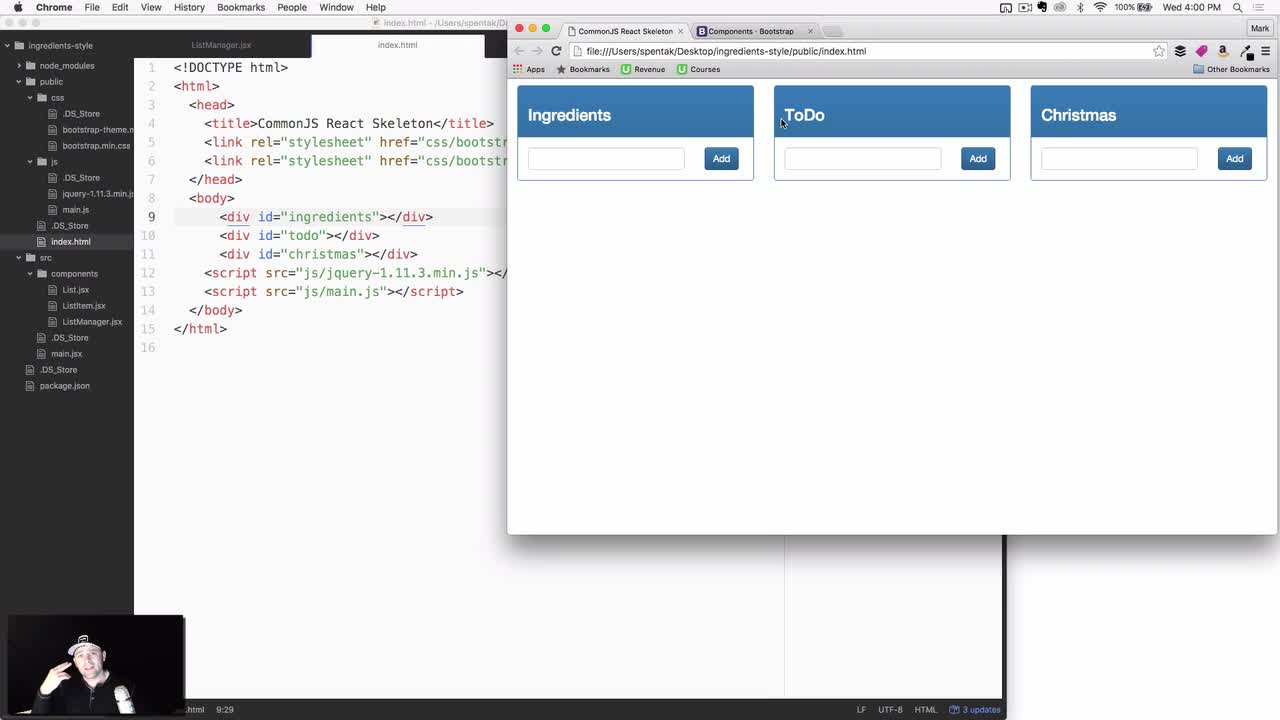1280x720 pixels.
Task: Click the Wi-Fi status icon
Action: tap(1100, 7)
